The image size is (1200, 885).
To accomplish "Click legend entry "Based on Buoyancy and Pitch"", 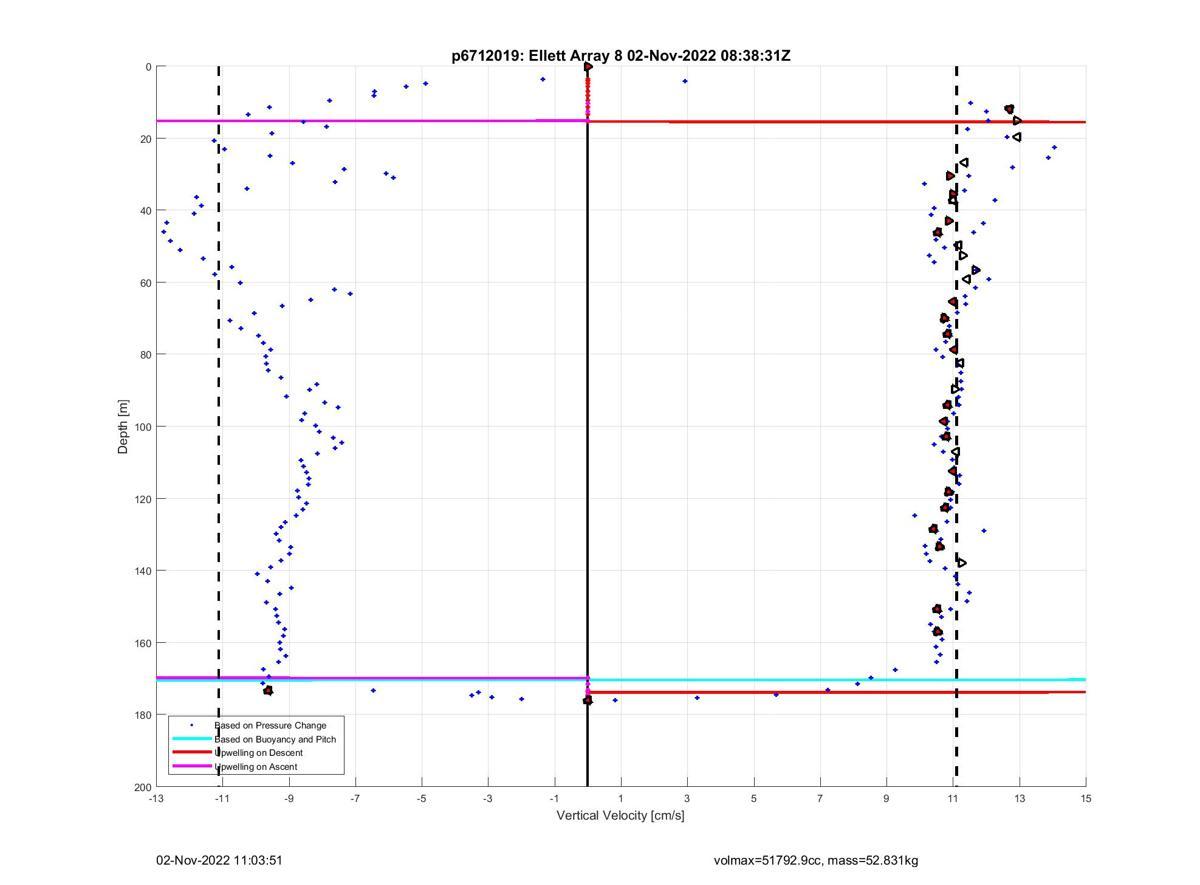I will coord(275,739).
